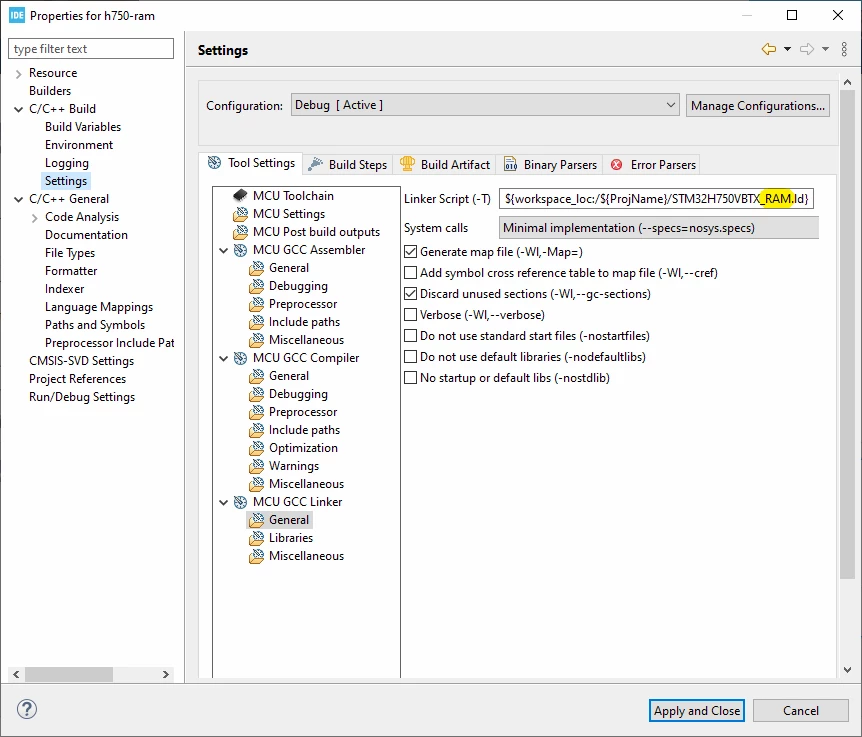
Task: Switch to the Build Steps tab
Action: point(348,164)
